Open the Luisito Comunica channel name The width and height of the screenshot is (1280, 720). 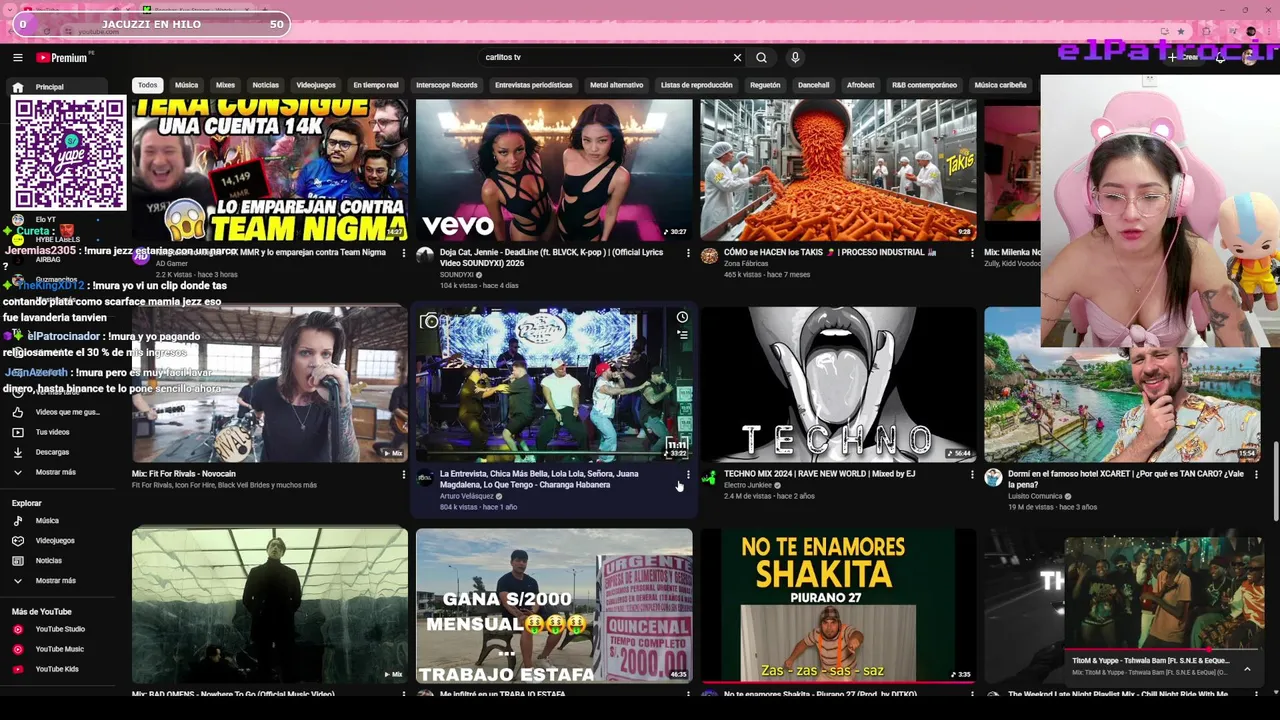[x=1035, y=496]
